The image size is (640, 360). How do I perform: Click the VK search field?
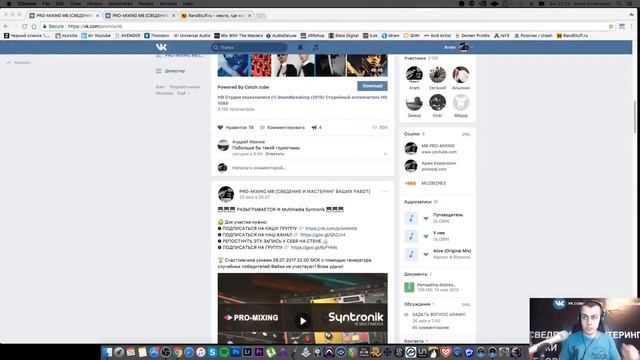(x=249, y=47)
